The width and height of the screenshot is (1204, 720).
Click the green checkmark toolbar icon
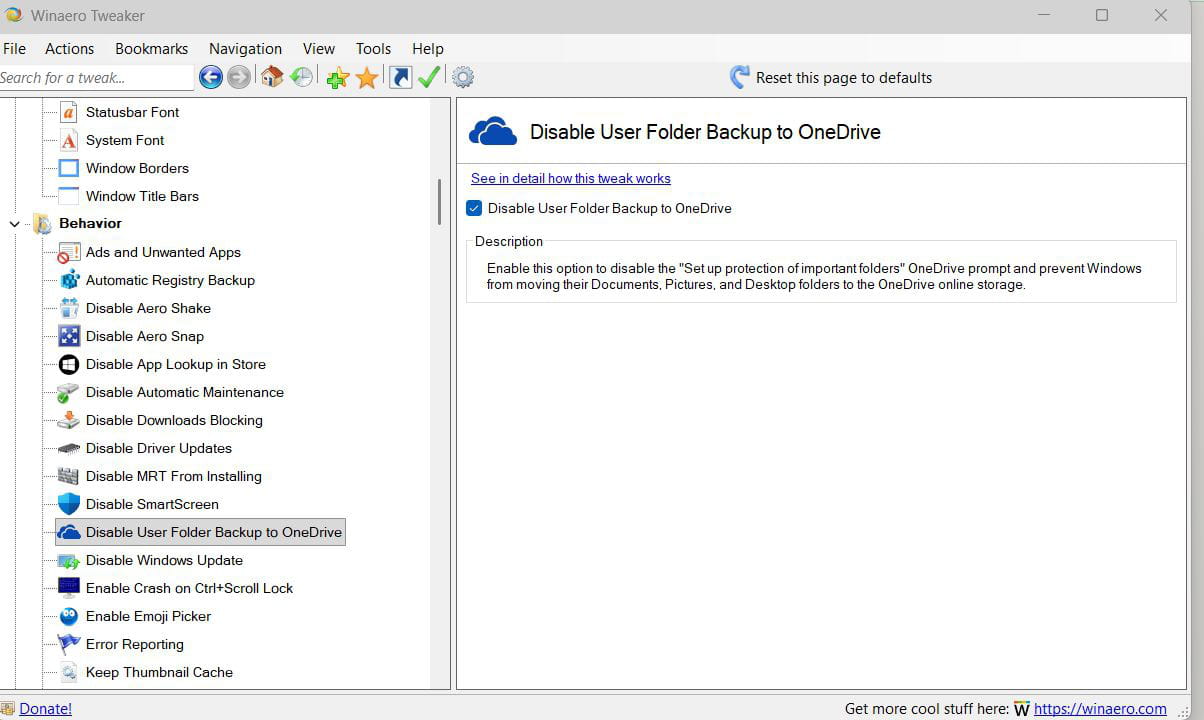coord(429,77)
